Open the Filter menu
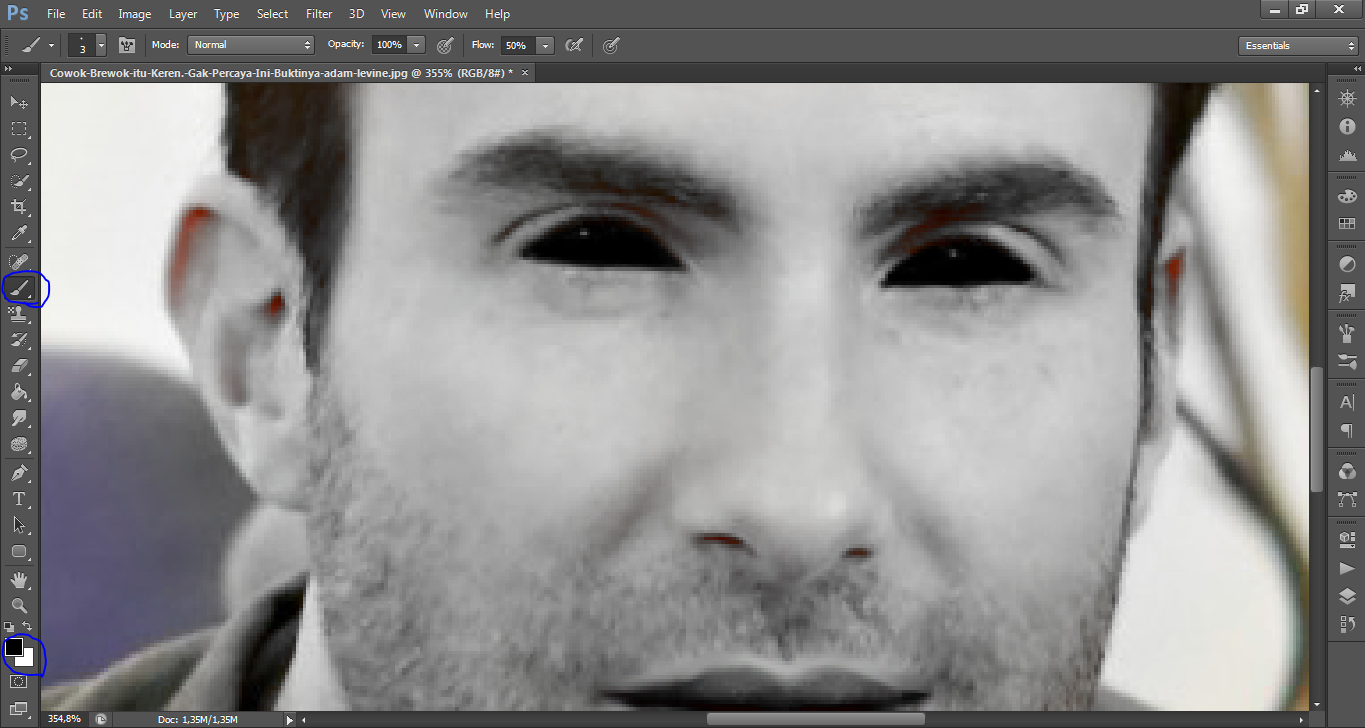The image size is (1365, 728). tap(319, 14)
